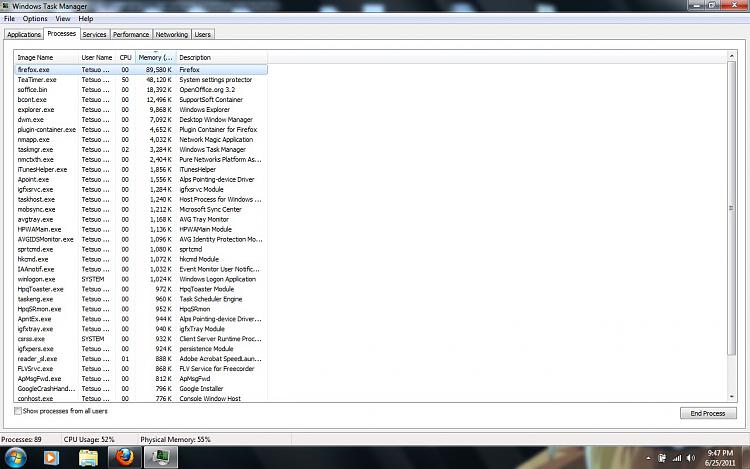Select the TeaTimer.exe process

pyautogui.click(x=141, y=80)
